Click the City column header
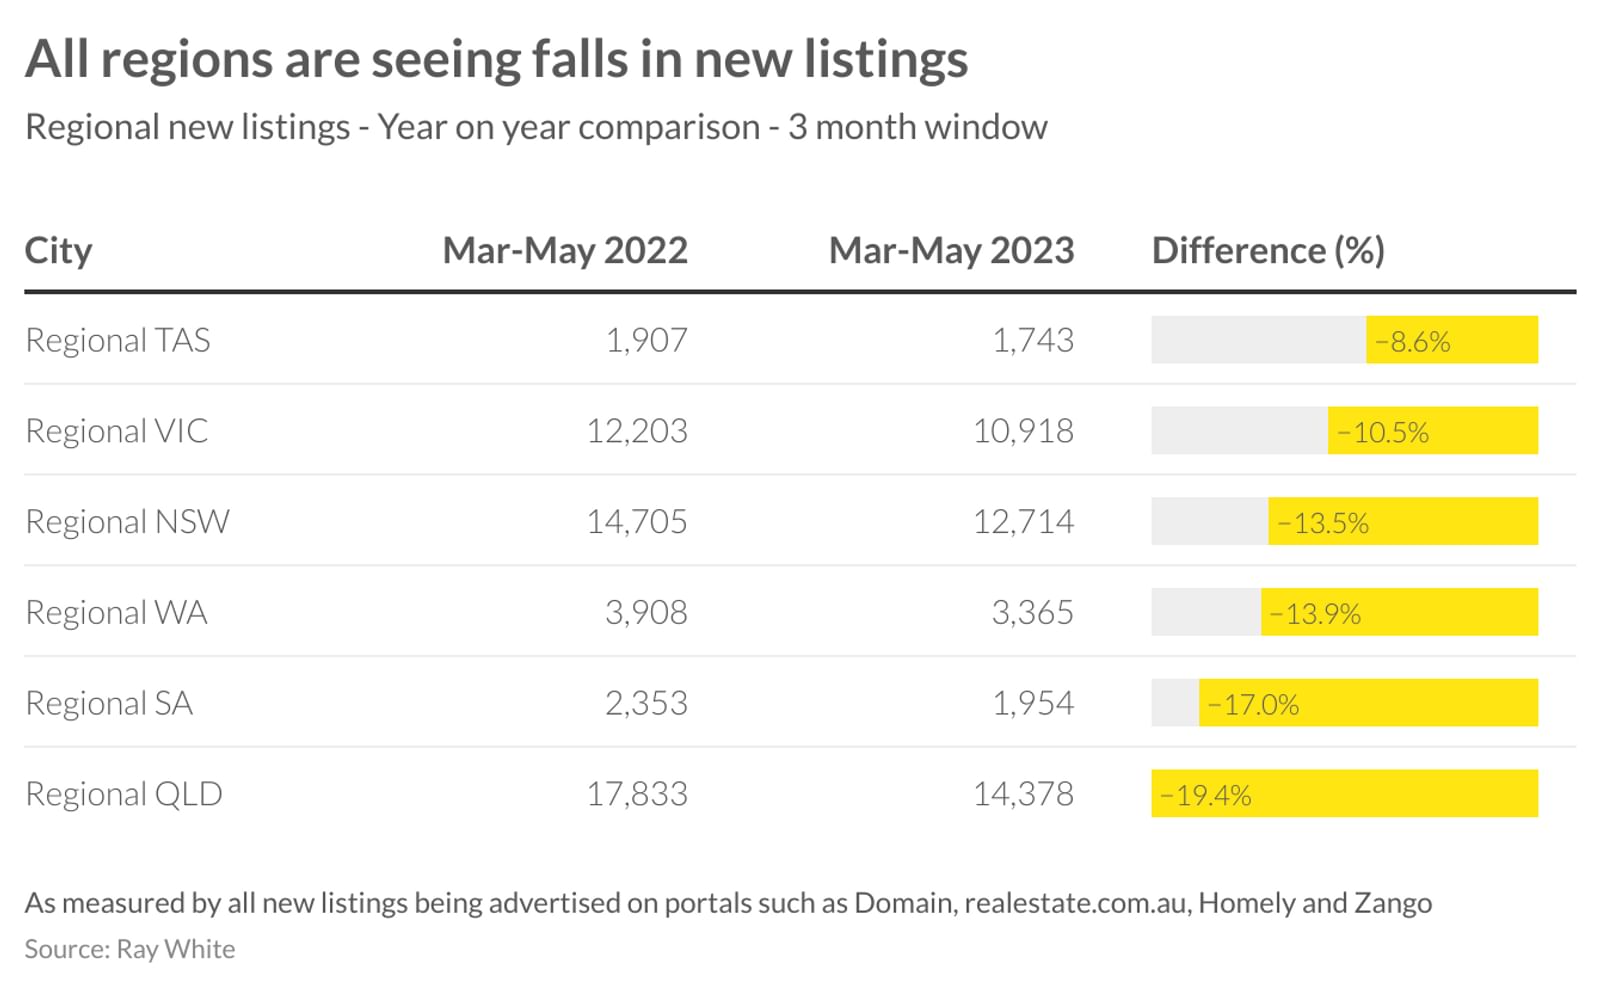Screen dimensions: 1600x986 tap(58, 250)
